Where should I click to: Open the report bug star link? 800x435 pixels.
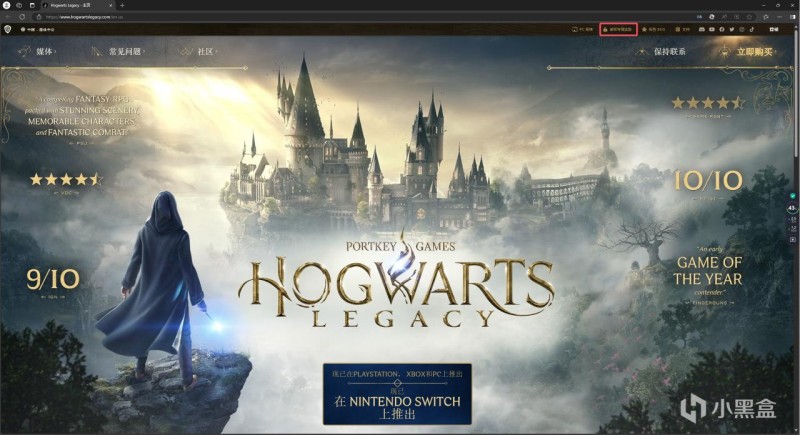click(653, 30)
